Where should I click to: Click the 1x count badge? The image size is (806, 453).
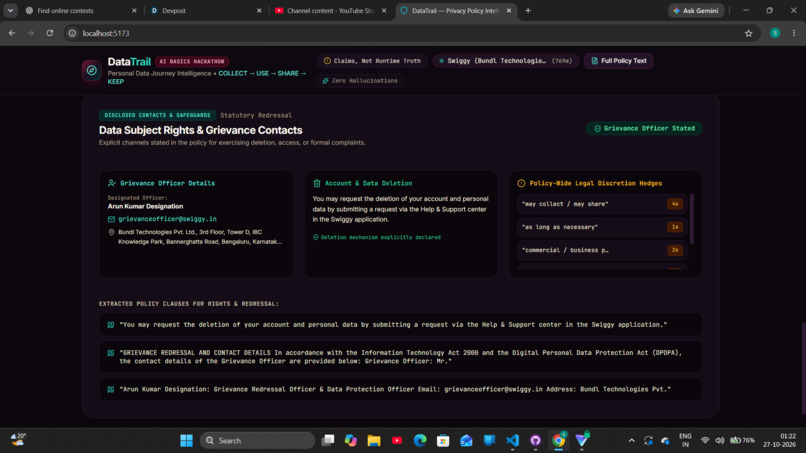pyautogui.click(x=675, y=227)
